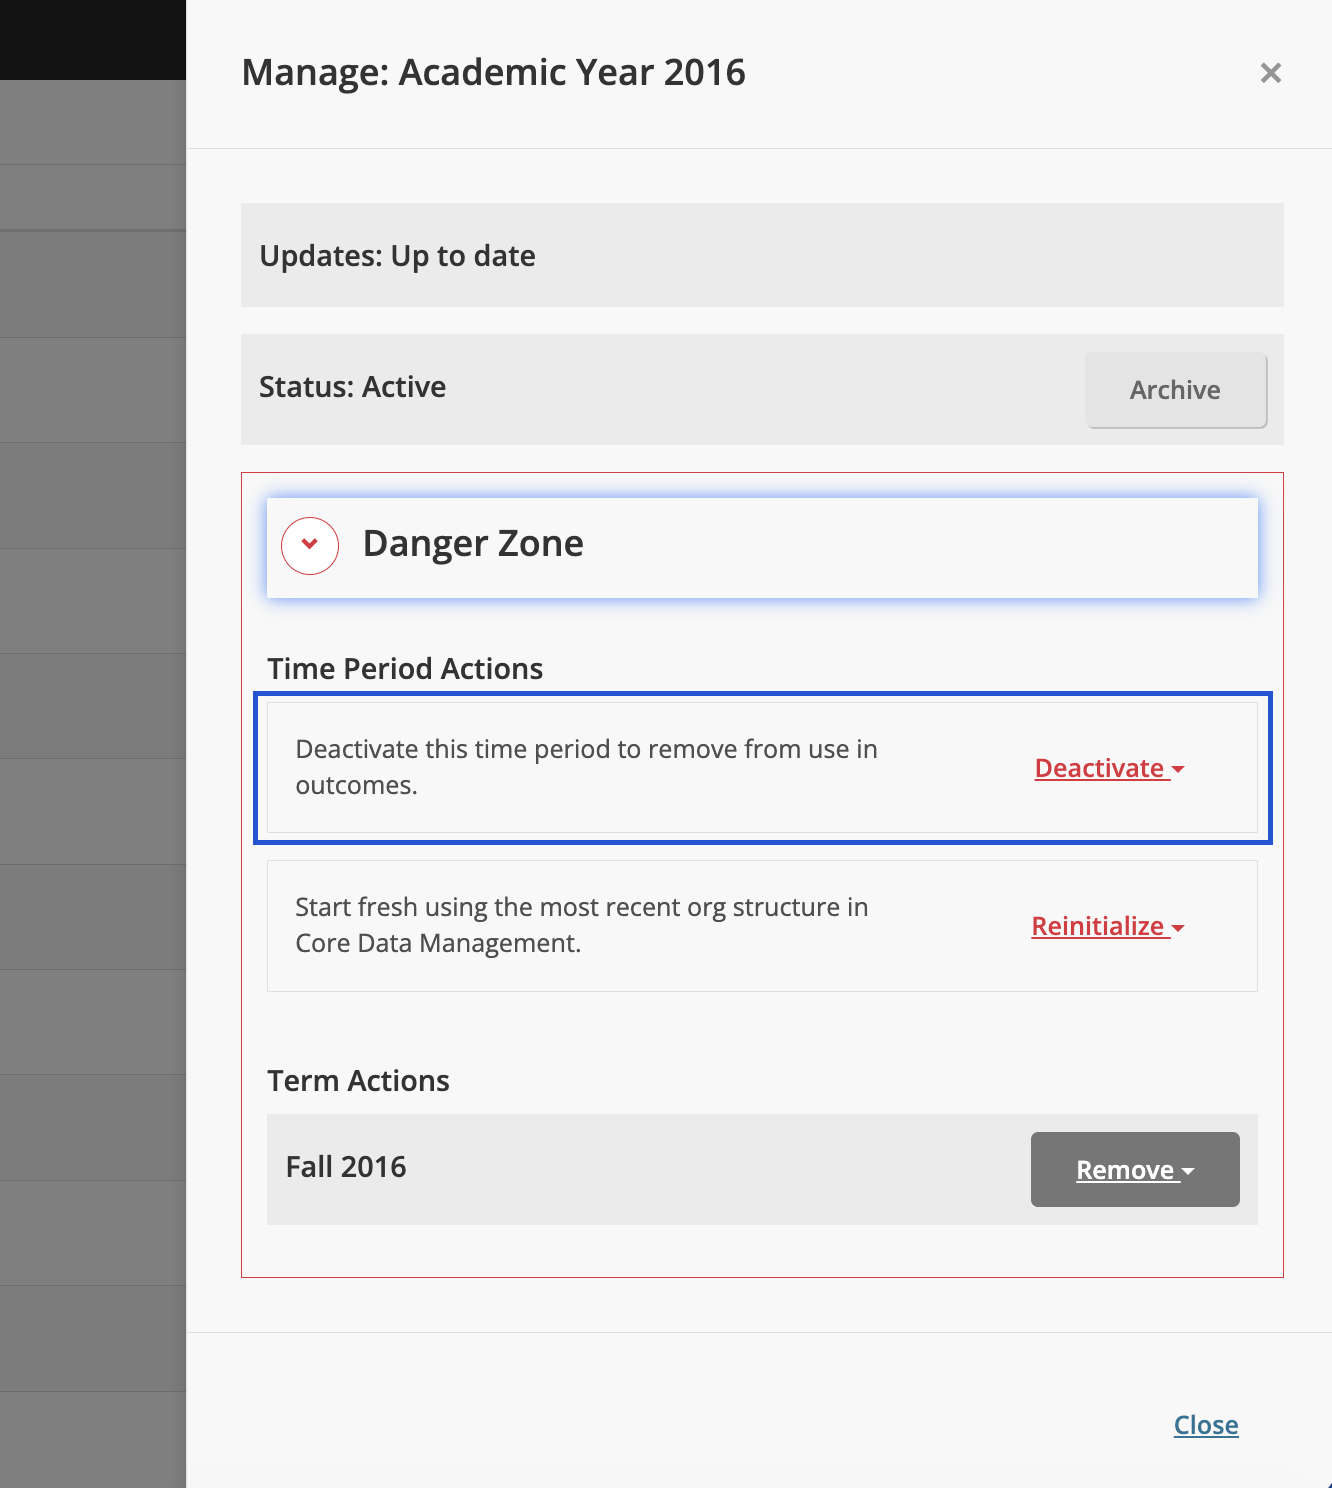Open the Deactivate dropdown link
The width and height of the screenshot is (1332, 1488).
[x=1099, y=768]
